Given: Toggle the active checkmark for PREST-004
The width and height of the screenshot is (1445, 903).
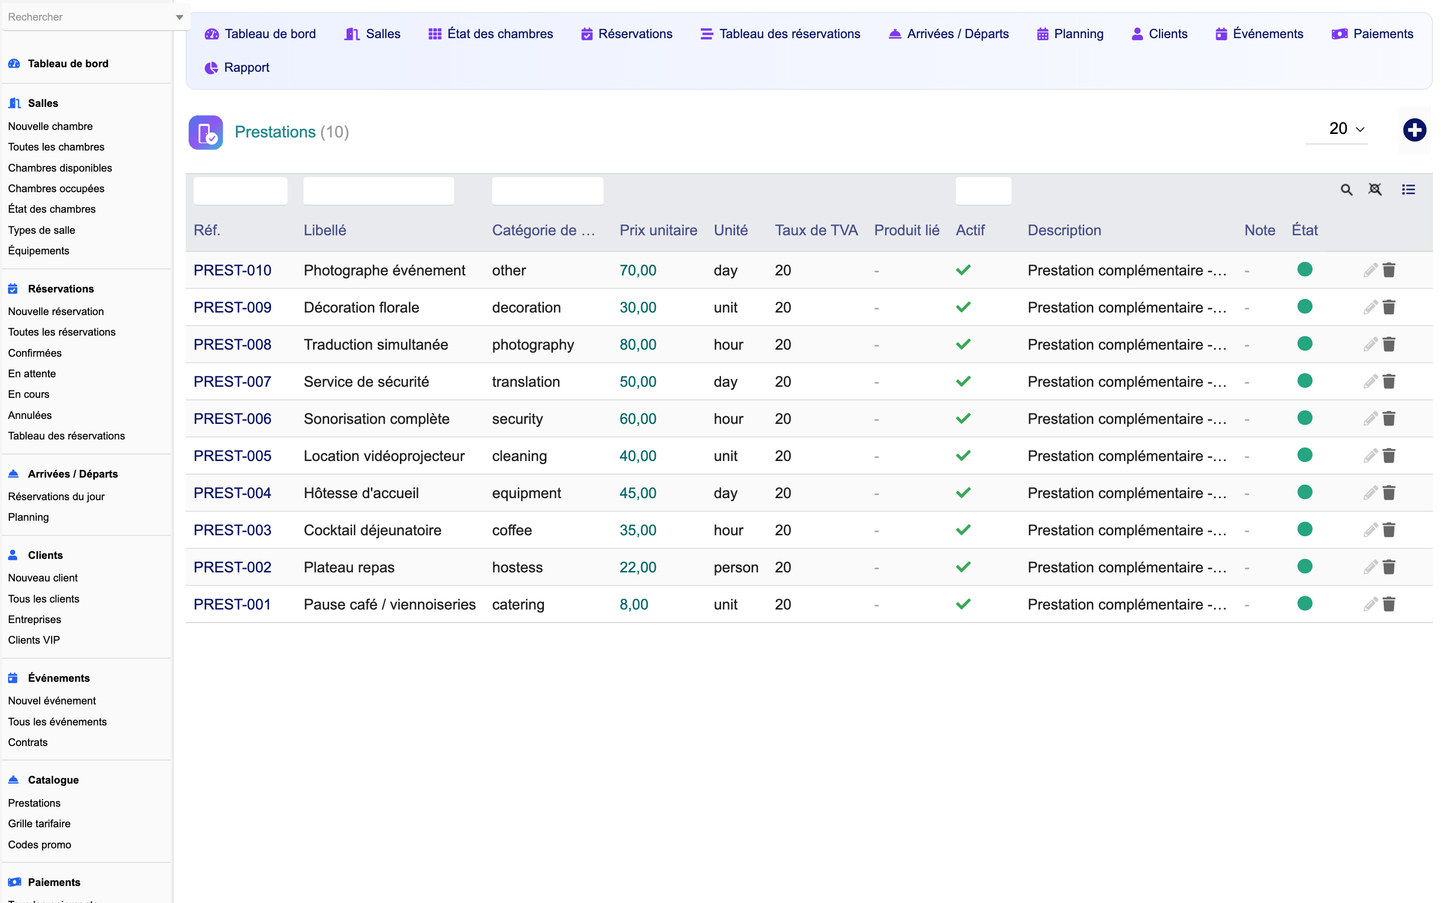Looking at the screenshot, I should tap(963, 492).
